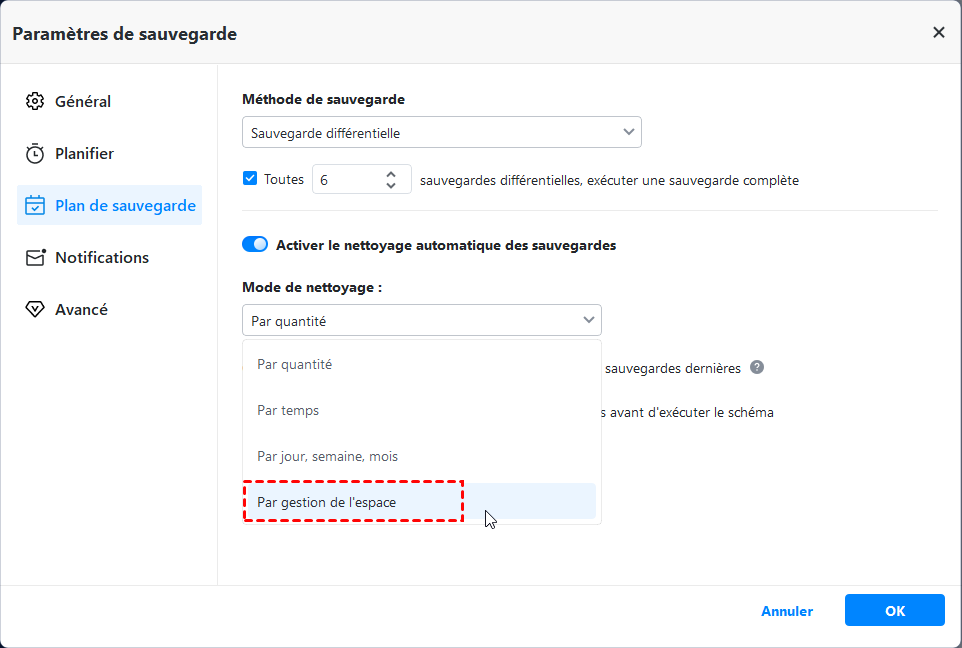Click the Avancé diamond icon
This screenshot has height=648, width=962.
pyautogui.click(x=35, y=310)
